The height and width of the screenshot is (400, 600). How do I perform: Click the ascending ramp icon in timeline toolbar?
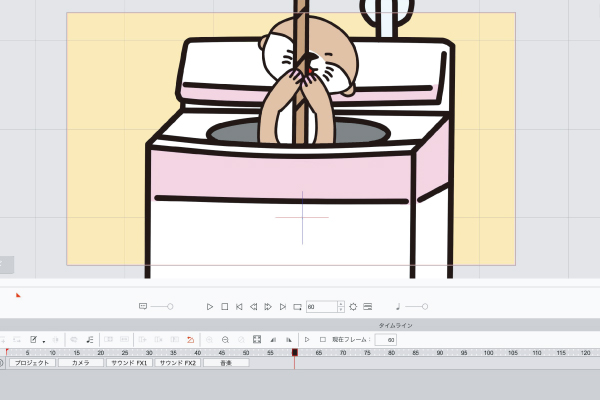273,340
